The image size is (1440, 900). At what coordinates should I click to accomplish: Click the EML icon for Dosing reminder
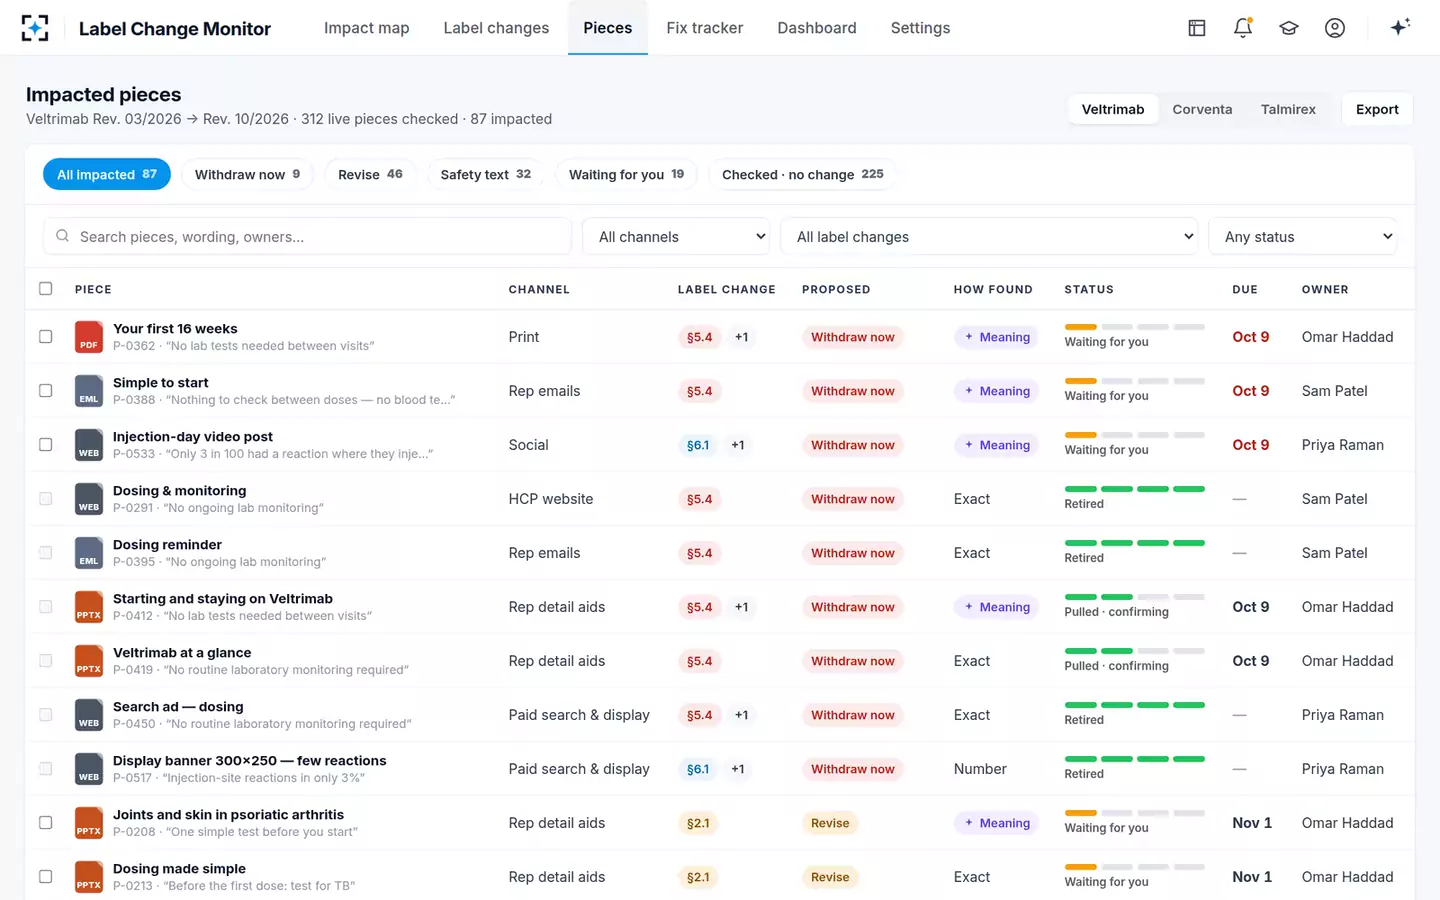click(89, 553)
